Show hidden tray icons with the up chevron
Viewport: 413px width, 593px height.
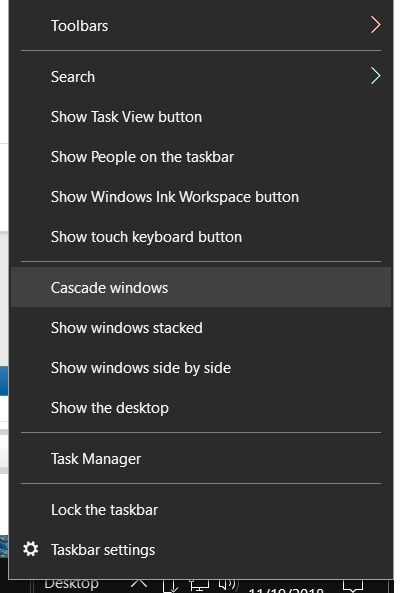point(139,583)
